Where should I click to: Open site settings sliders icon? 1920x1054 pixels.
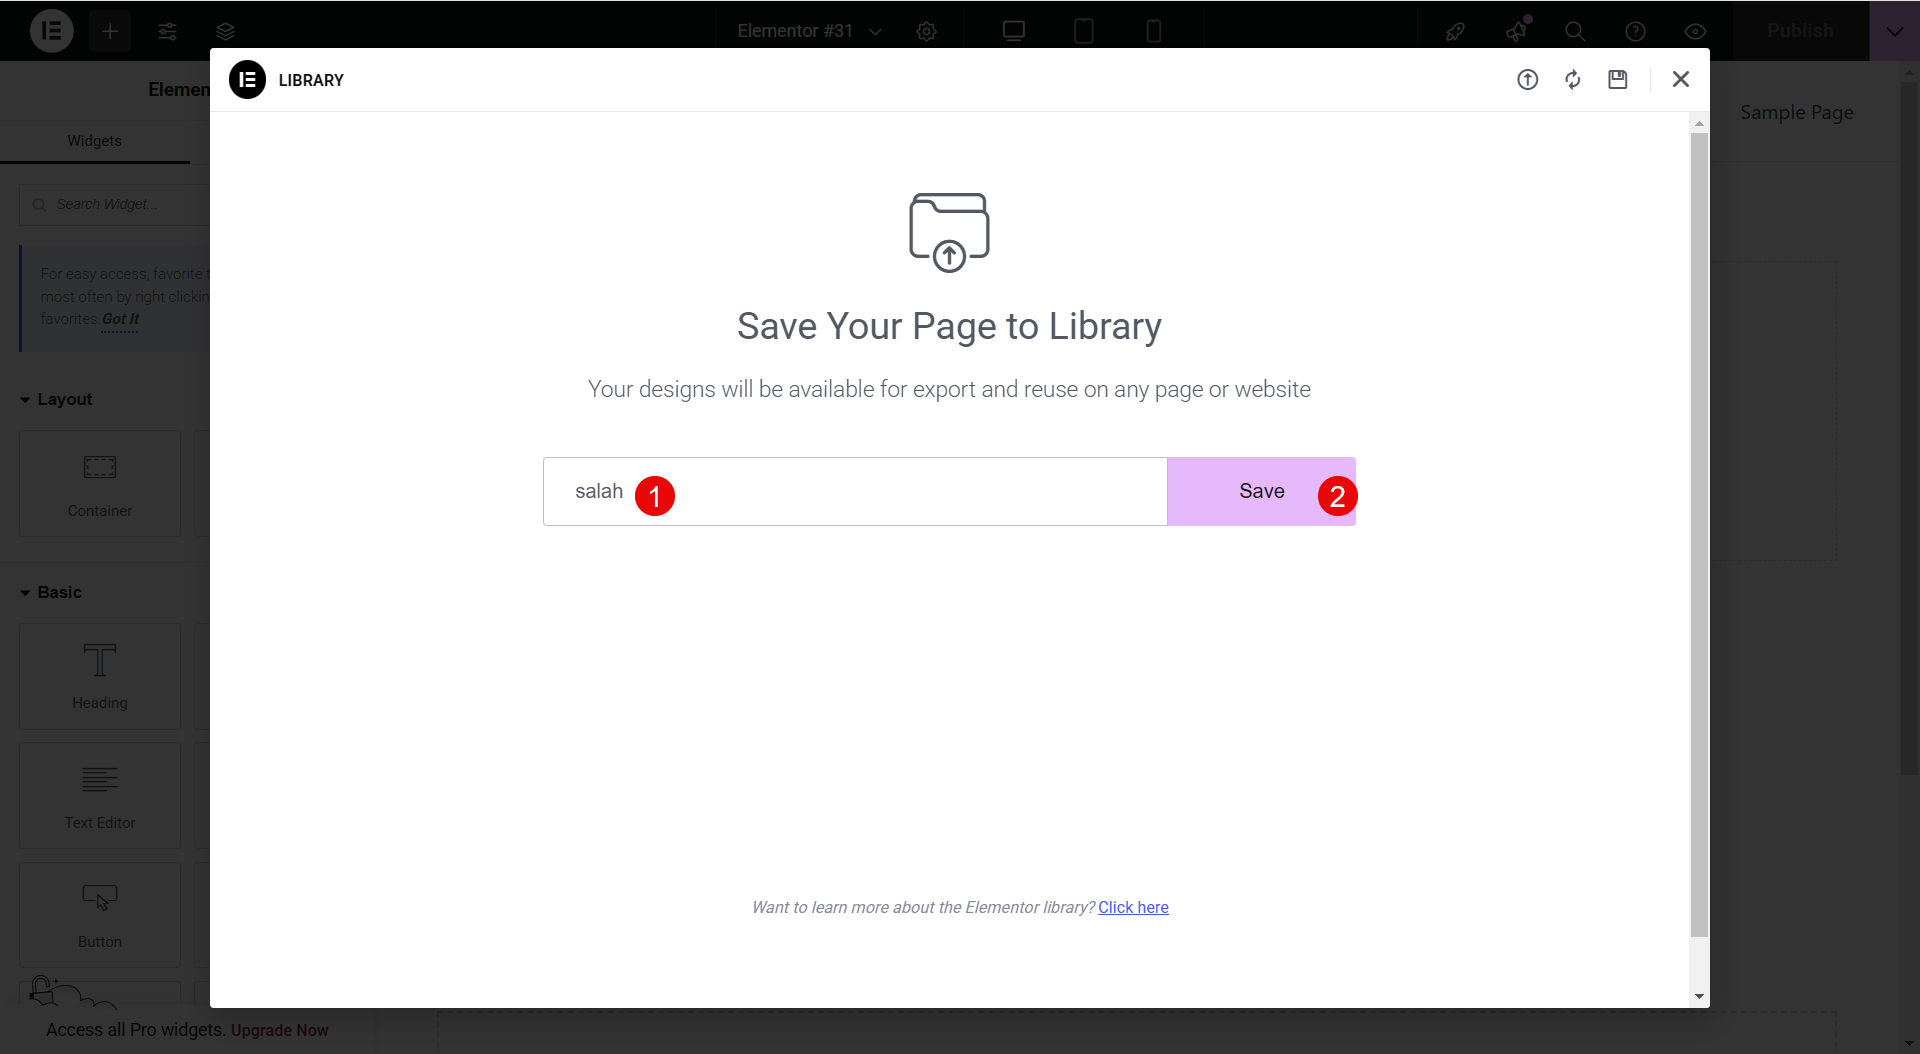[x=168, y=31]
